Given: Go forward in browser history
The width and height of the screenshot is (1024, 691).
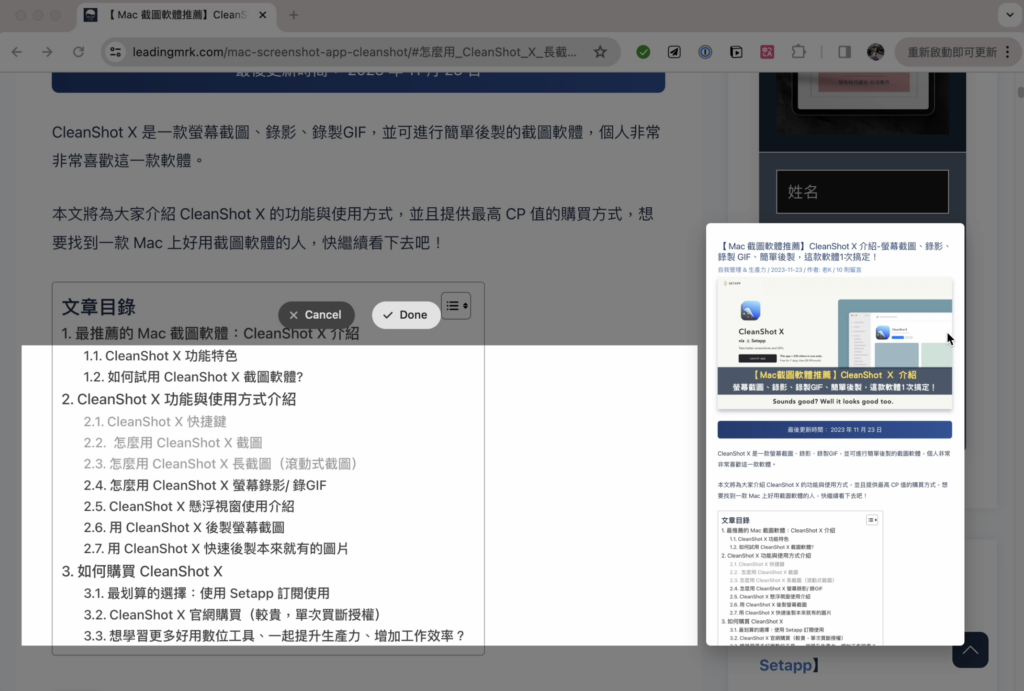Looking at the screenshot, I should tap(47, 52).
